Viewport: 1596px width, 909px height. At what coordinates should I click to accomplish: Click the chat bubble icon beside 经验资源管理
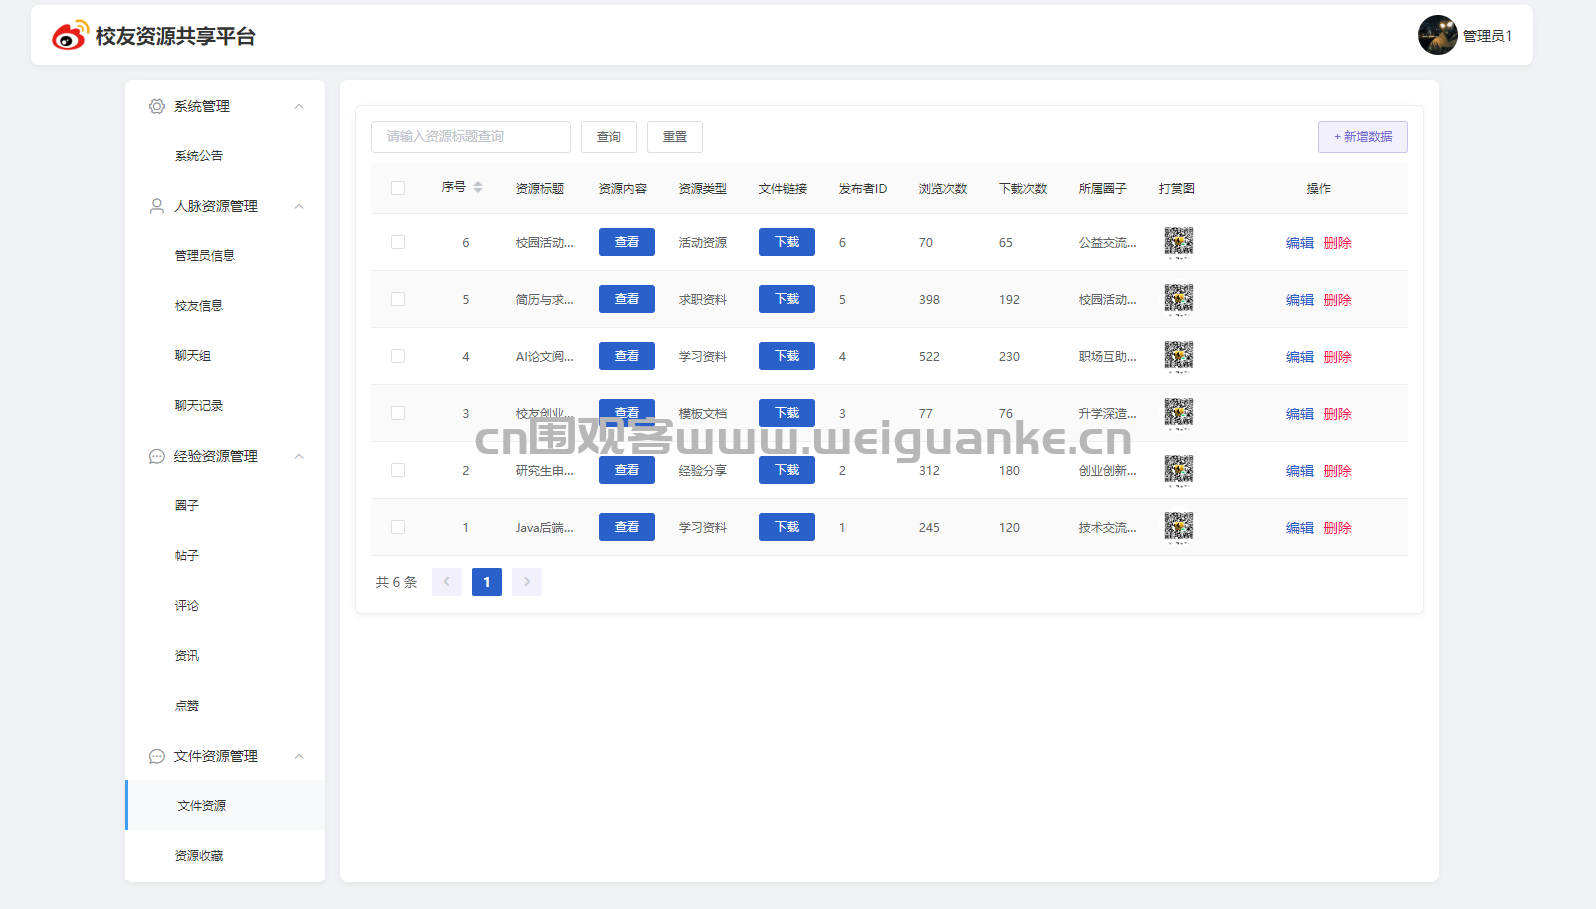point(157,456)
